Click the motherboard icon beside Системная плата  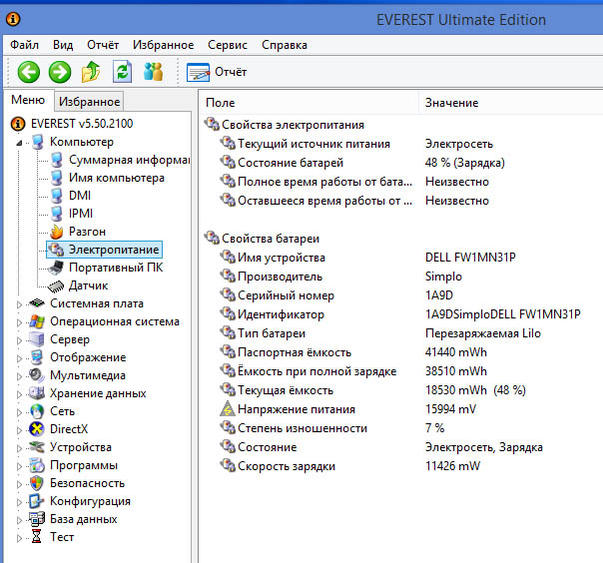(37, 303)
